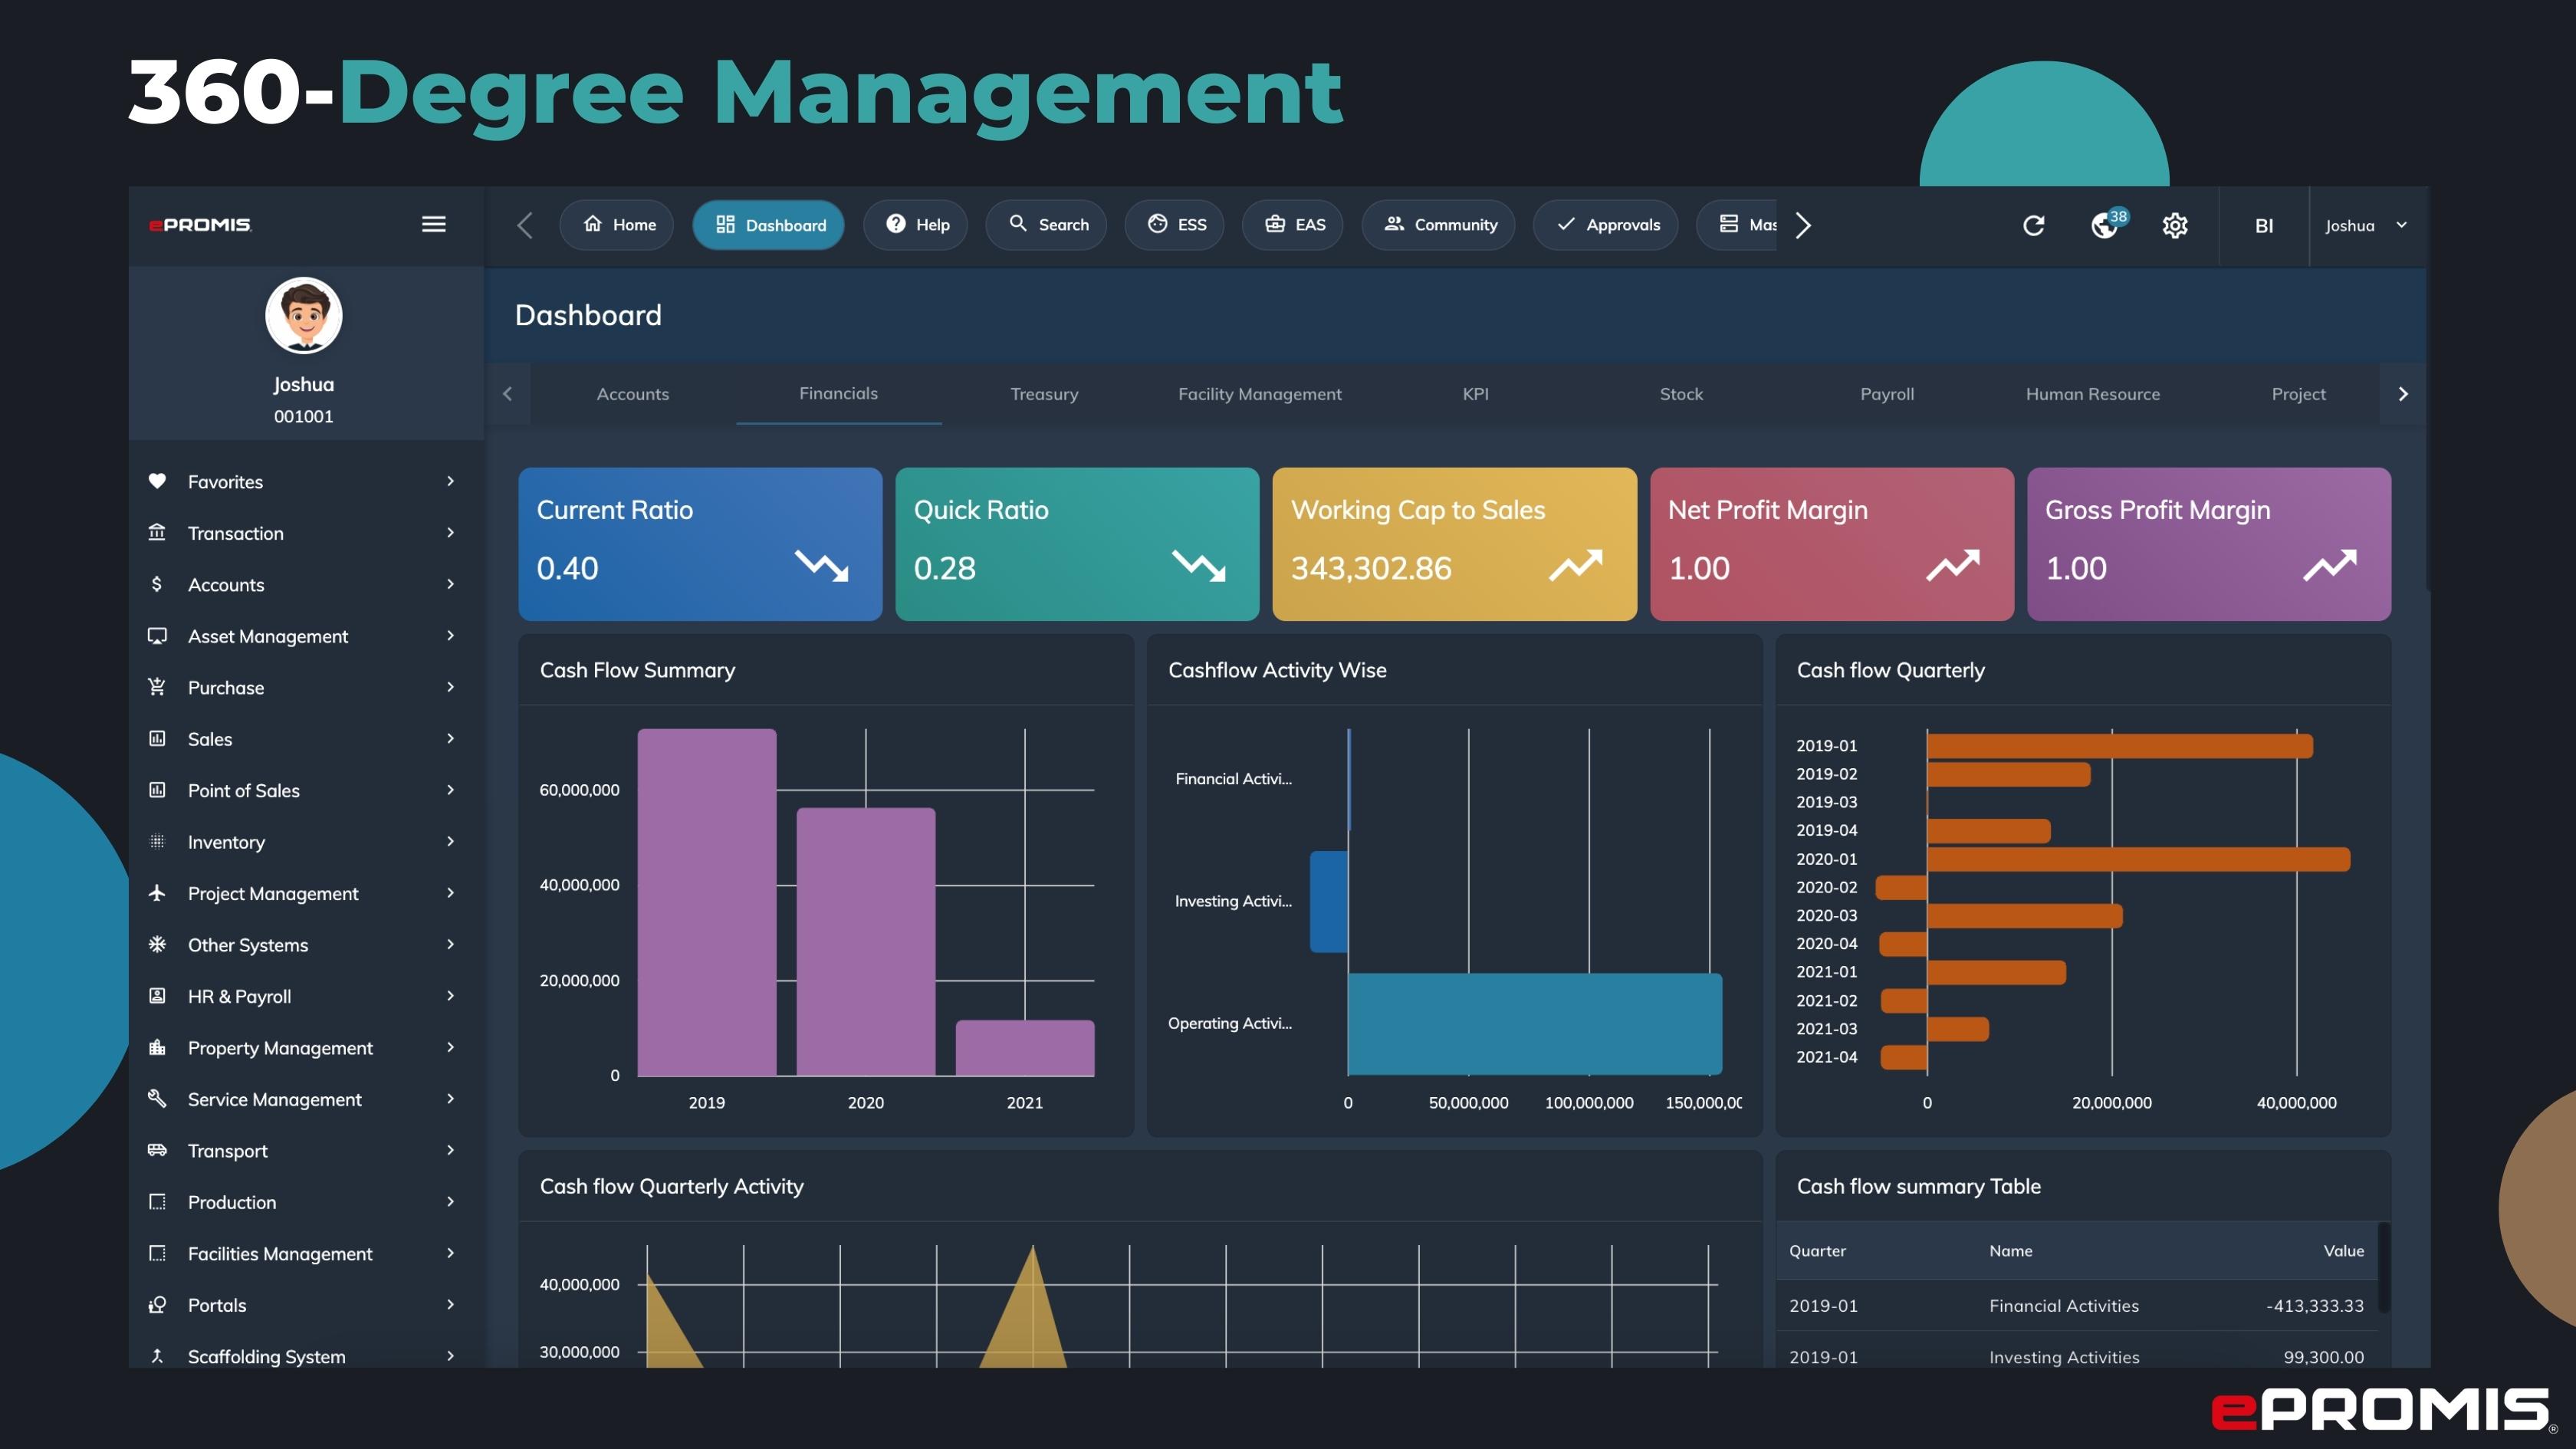Open the ESS module from the top navigation
This screenshot has width=2576, height=1449.
tap(1174, 224)
